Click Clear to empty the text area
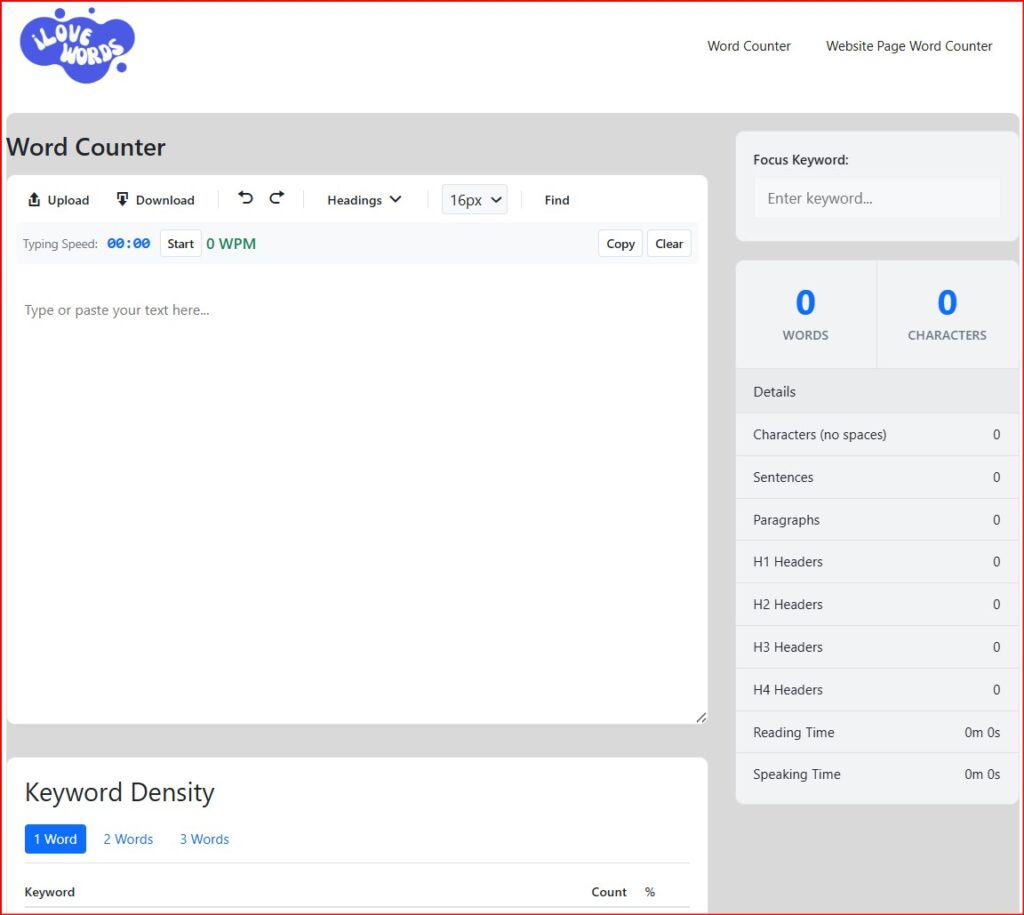 [668, 243]
